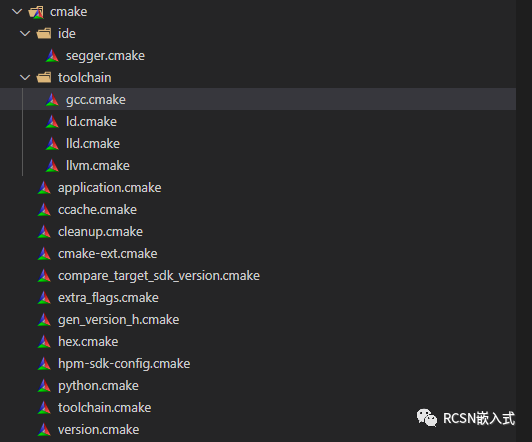This screenshot has width=532, height=442.
Task: Open toolchain.cmake file at root level
Action: click(258, 408)
